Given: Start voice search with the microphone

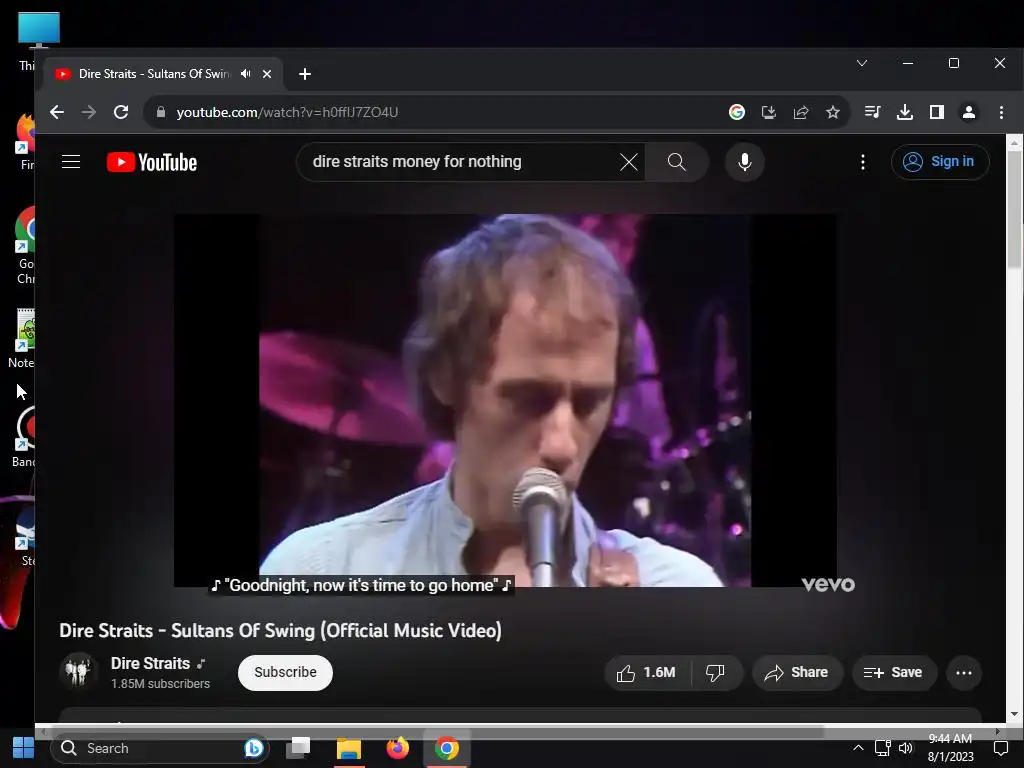Looking at the screenshot, I should point(744,162).
